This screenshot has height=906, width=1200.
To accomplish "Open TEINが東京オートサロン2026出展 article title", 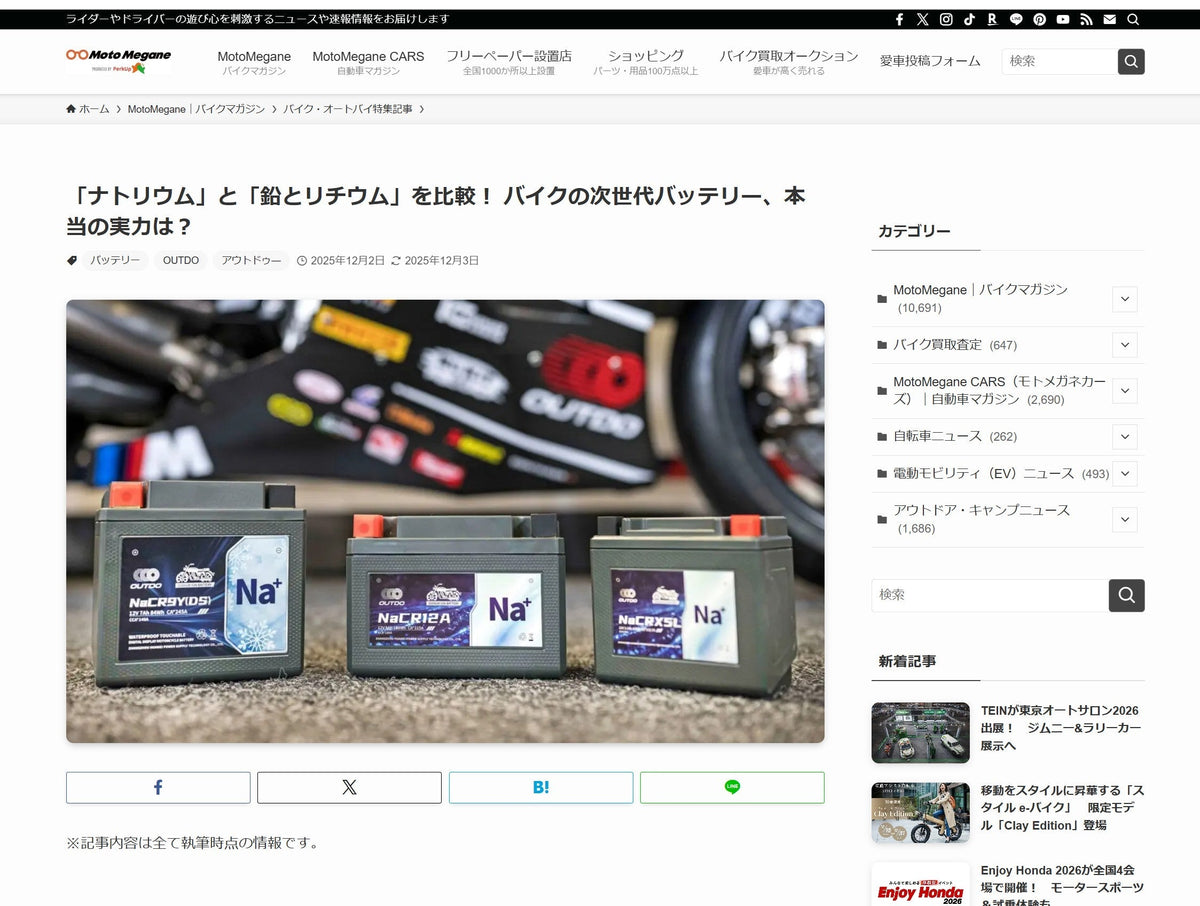I will pos(1060,728).
